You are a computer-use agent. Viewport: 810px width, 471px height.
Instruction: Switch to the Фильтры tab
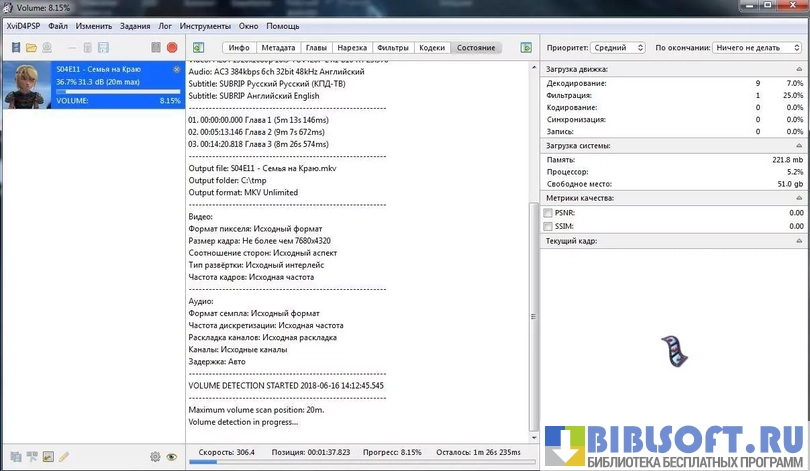(x=393, y=47)
